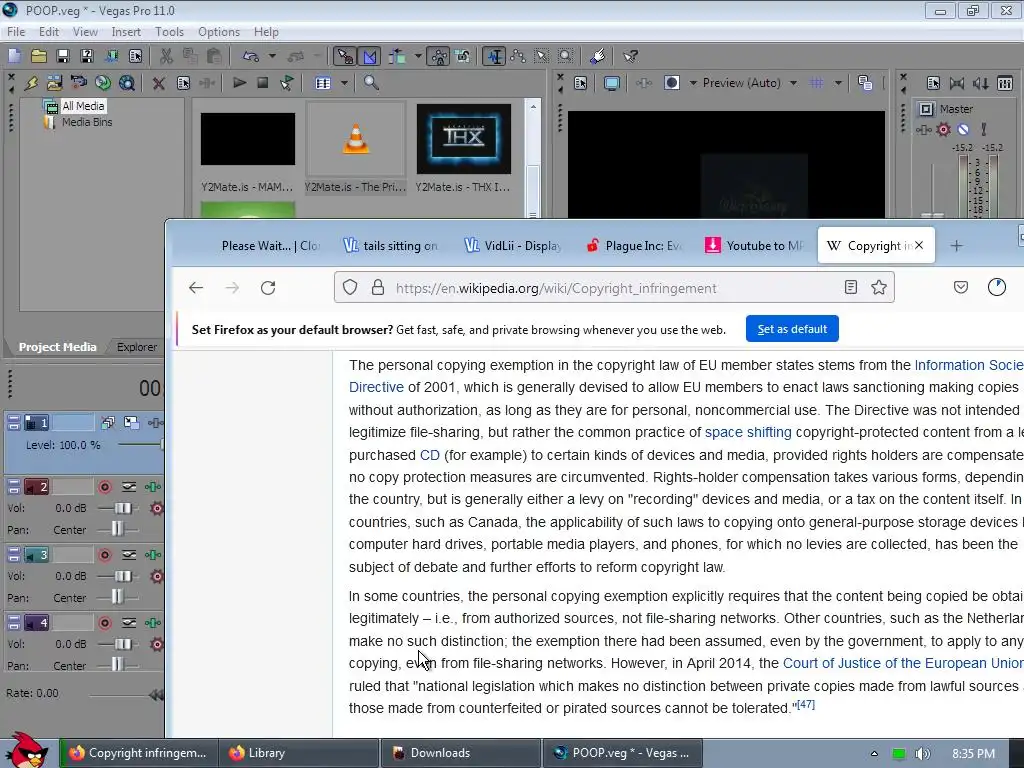The height and width of the screenshot is (768, 1024).
Task: Reload the Wikipedia page
Action: click(x=268, y=287)
